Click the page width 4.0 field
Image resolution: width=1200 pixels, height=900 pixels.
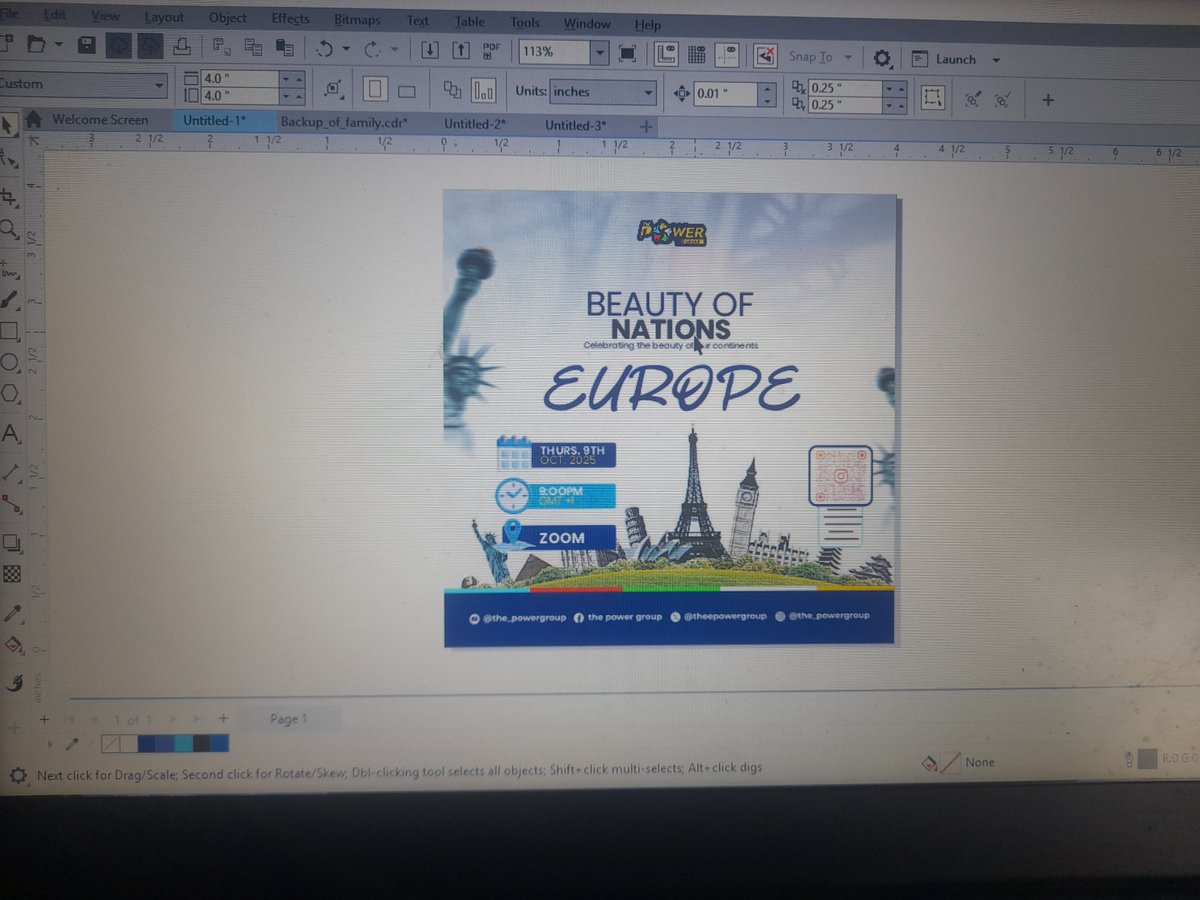point(240,78)
